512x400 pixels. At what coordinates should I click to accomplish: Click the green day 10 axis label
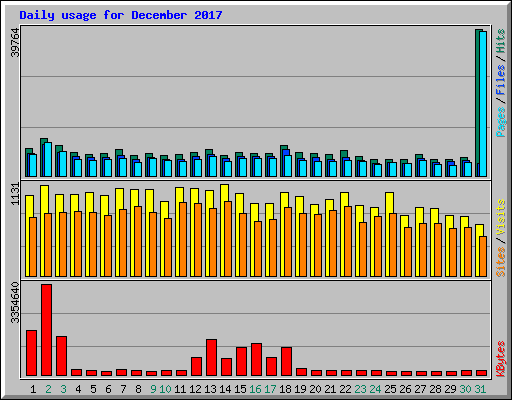click(165, 389)
